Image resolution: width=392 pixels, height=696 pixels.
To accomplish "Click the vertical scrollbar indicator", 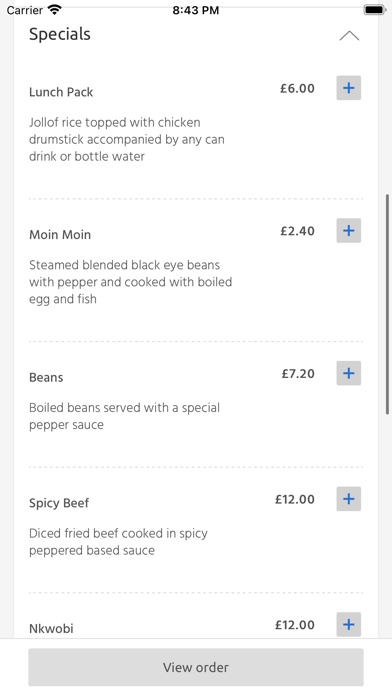I will [x=388, y=304].
